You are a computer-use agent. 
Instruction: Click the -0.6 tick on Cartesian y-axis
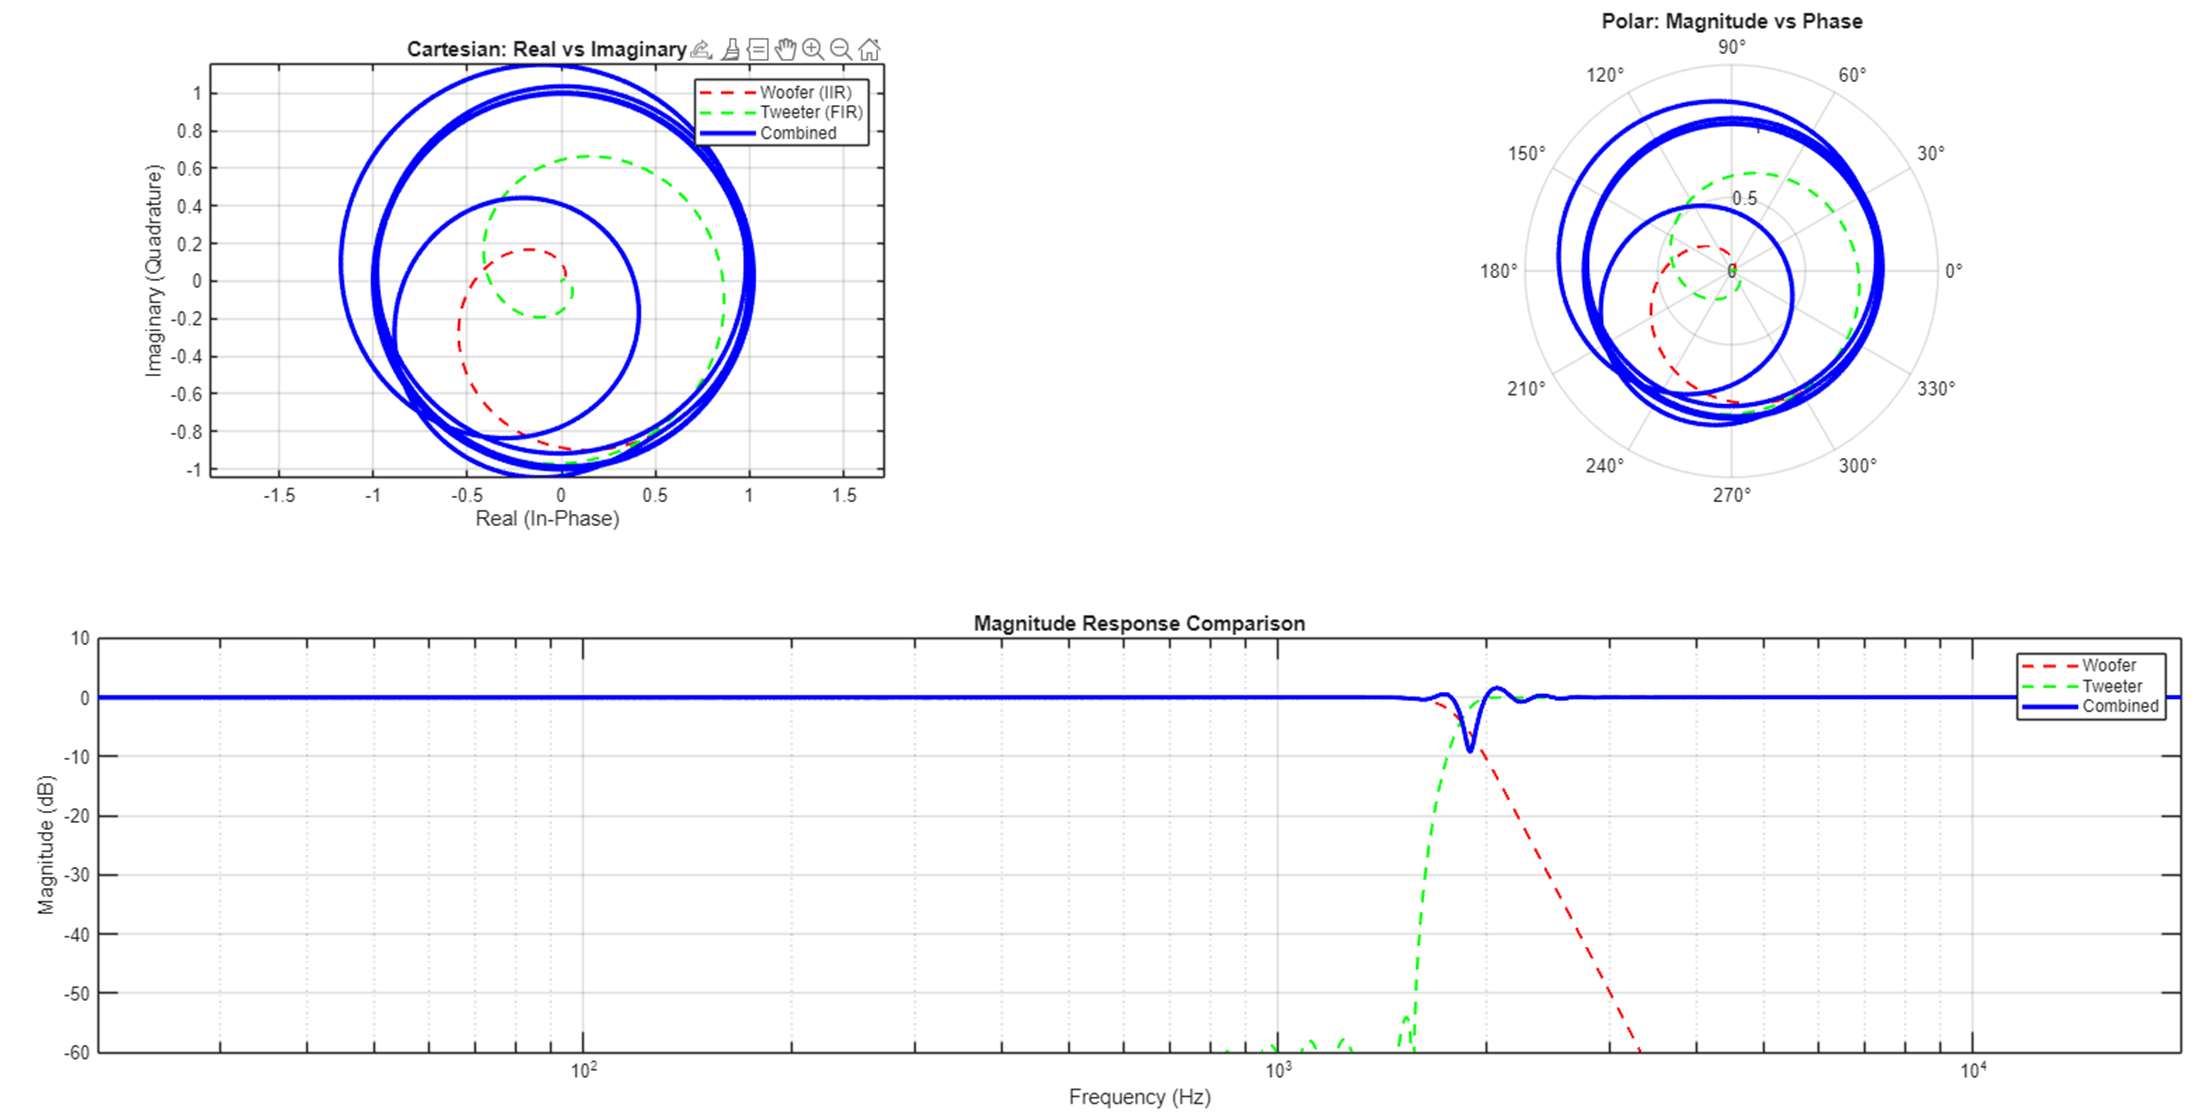tap(186, 394)
